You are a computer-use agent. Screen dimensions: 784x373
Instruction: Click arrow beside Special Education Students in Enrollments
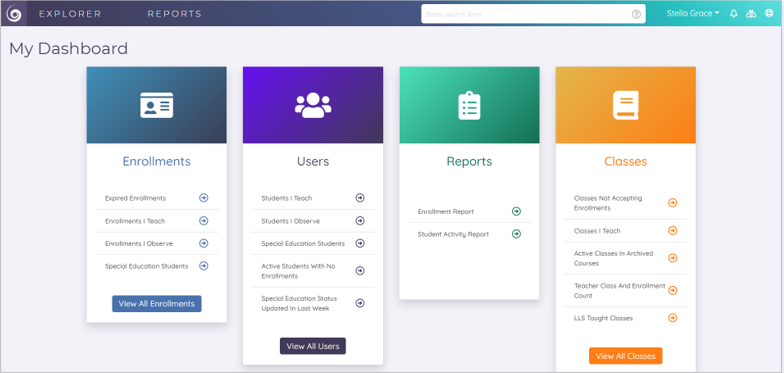tap(204, 266)
